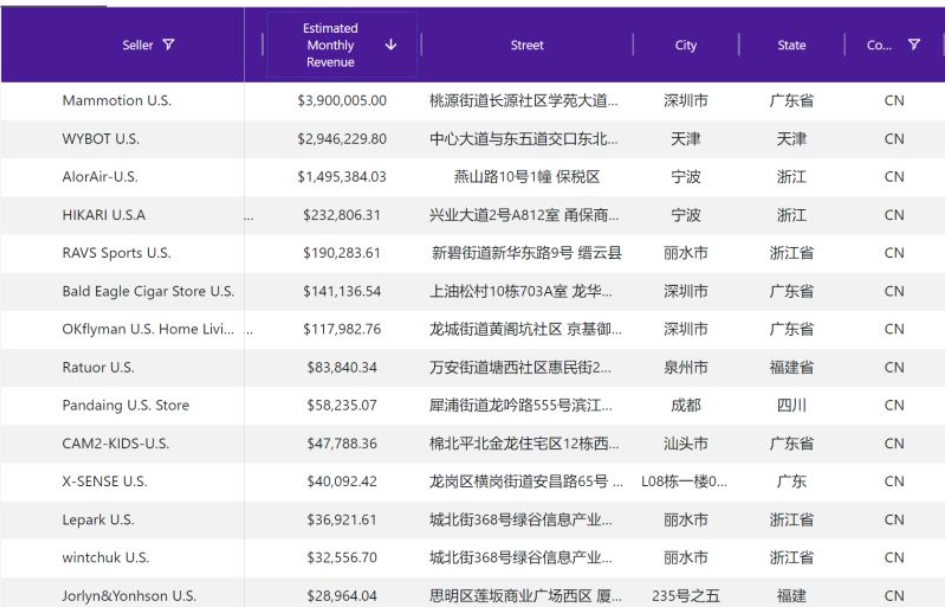Select seller WYBOT U.S.
This screenshot has width=950, height=614.
[101, 139]
